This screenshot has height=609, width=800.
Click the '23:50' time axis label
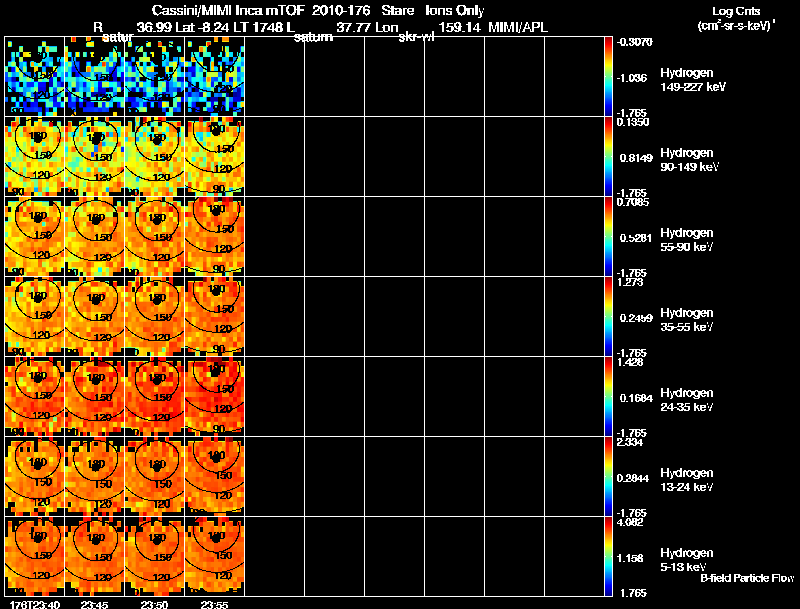[154, 604]
